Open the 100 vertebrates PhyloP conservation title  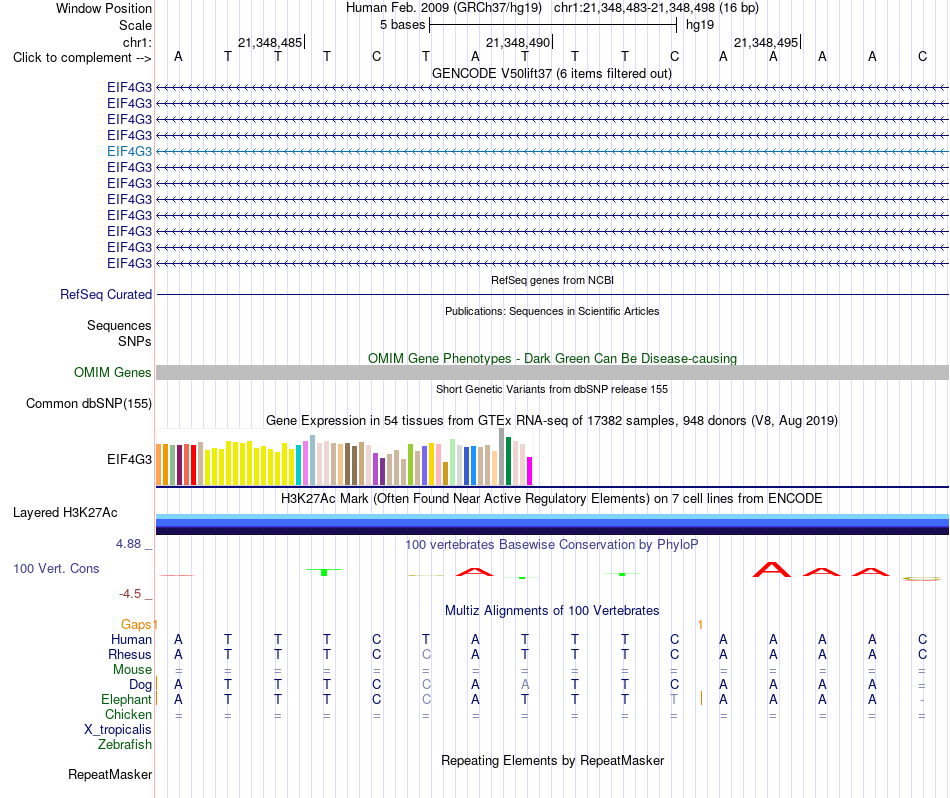point(552,544)
